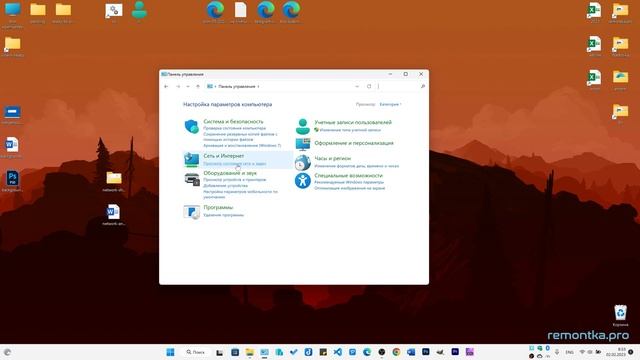Click Изменение форматов даты, времени и чисел
This screenshot has width=640, height=360.
pyautogui.click(x=357, y=166)
